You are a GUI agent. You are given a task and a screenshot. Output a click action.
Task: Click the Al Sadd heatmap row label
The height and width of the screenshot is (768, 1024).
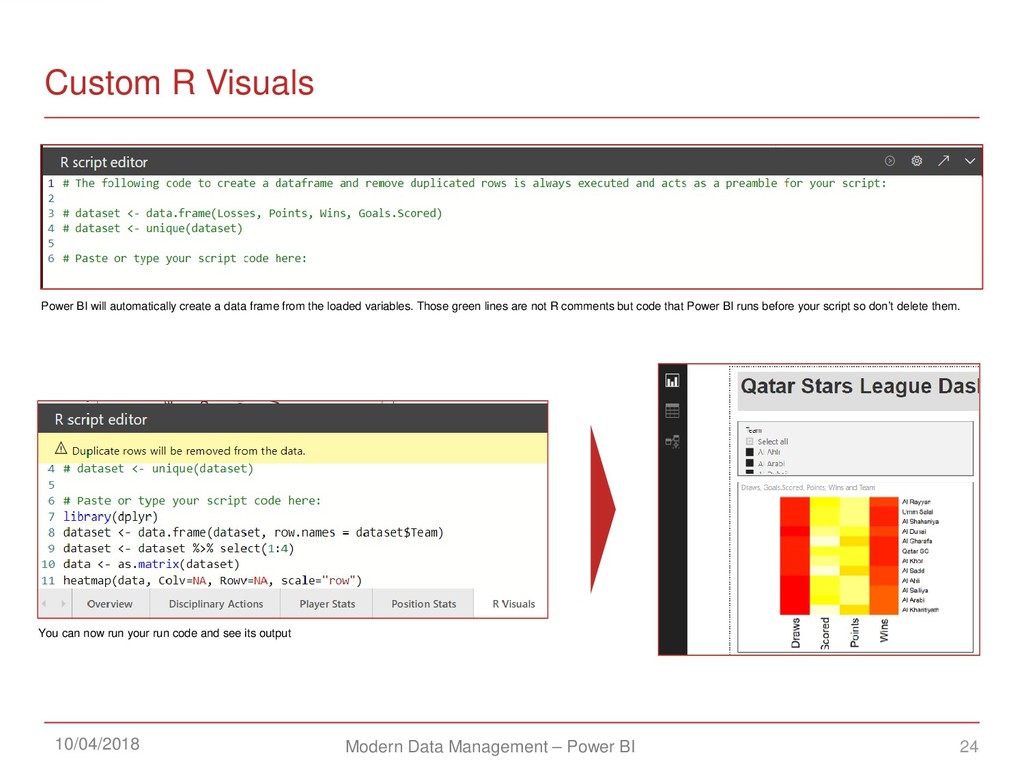(x=913, y=570)
